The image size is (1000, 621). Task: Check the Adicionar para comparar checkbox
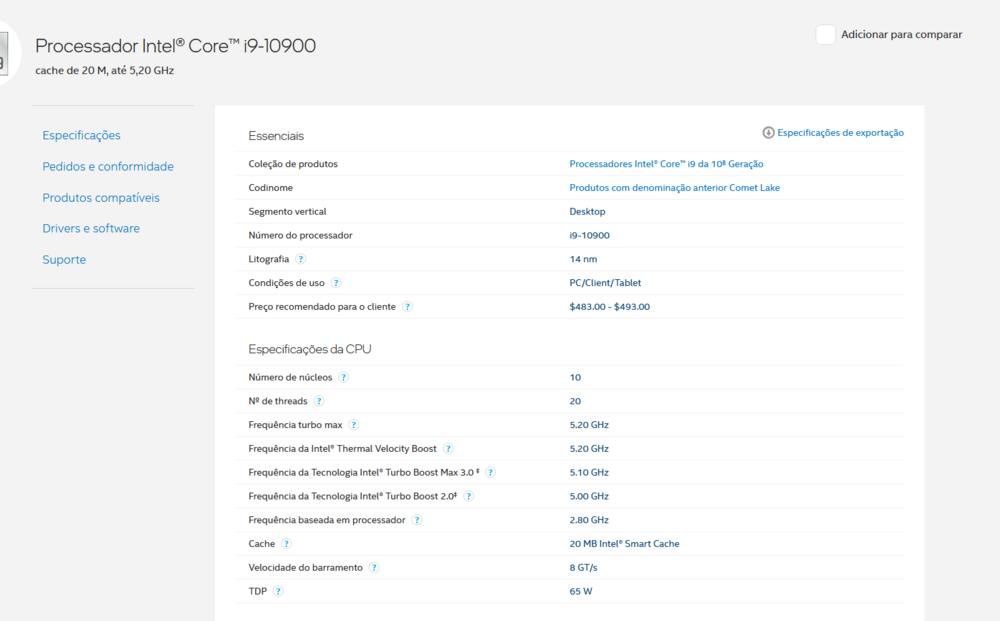click(x=825, y=34)
